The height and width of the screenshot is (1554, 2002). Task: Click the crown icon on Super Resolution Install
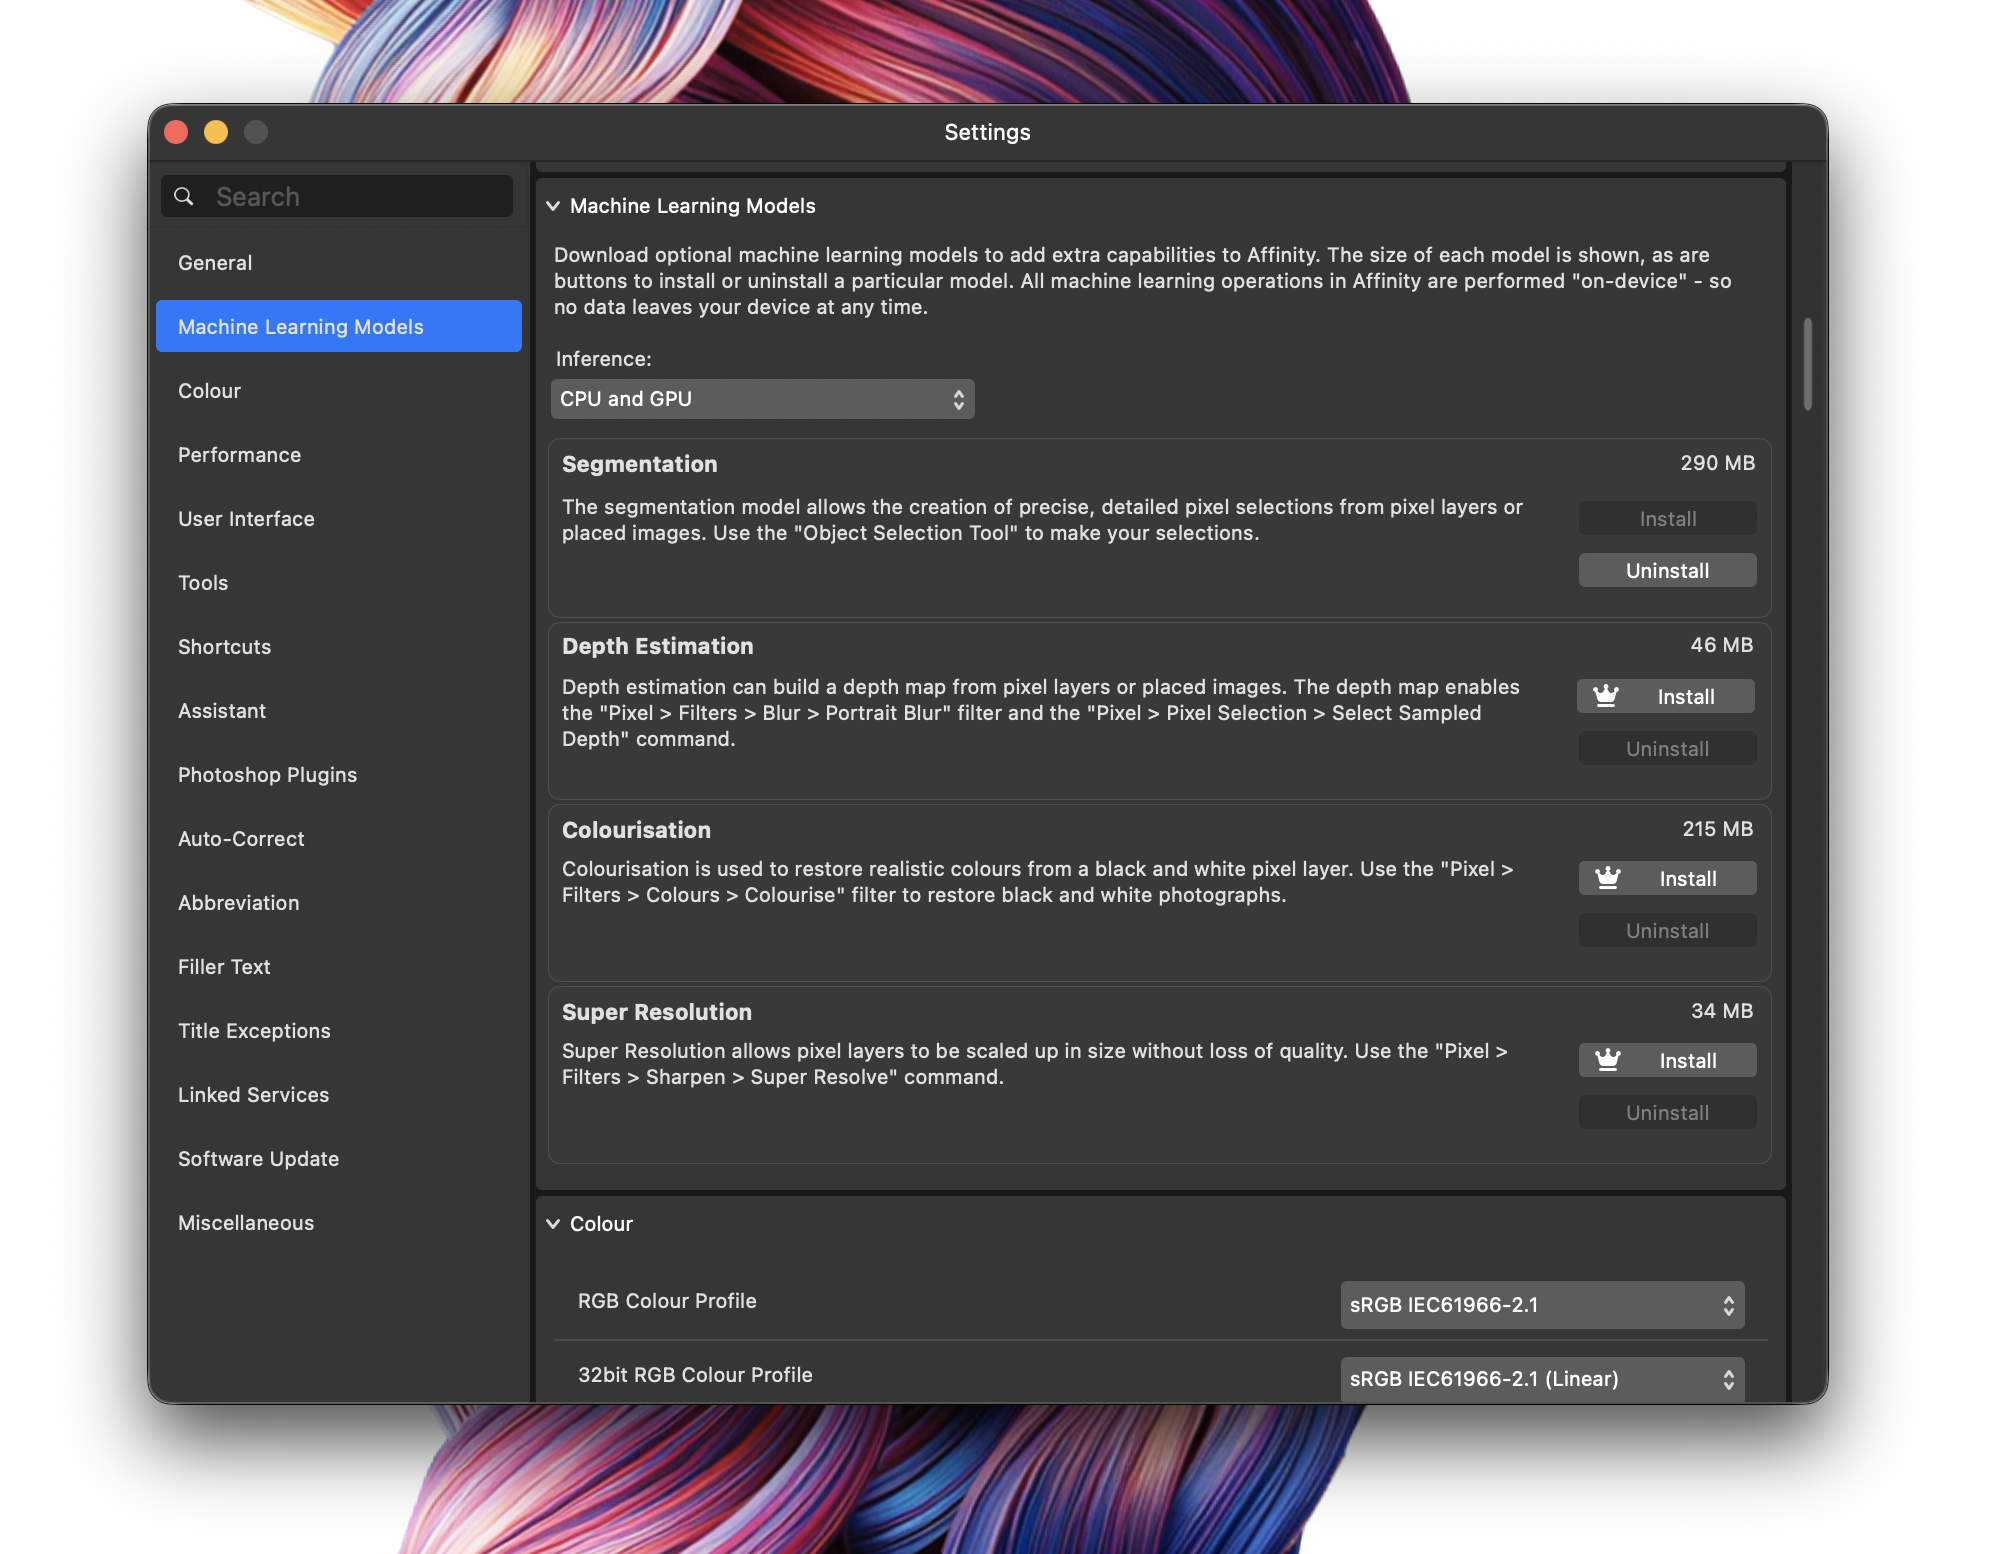[1607, 1060]
